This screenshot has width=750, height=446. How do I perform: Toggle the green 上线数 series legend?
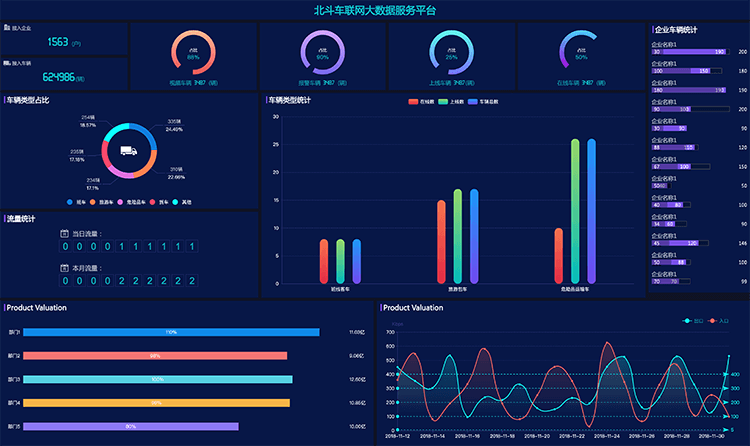click(451, 101)
